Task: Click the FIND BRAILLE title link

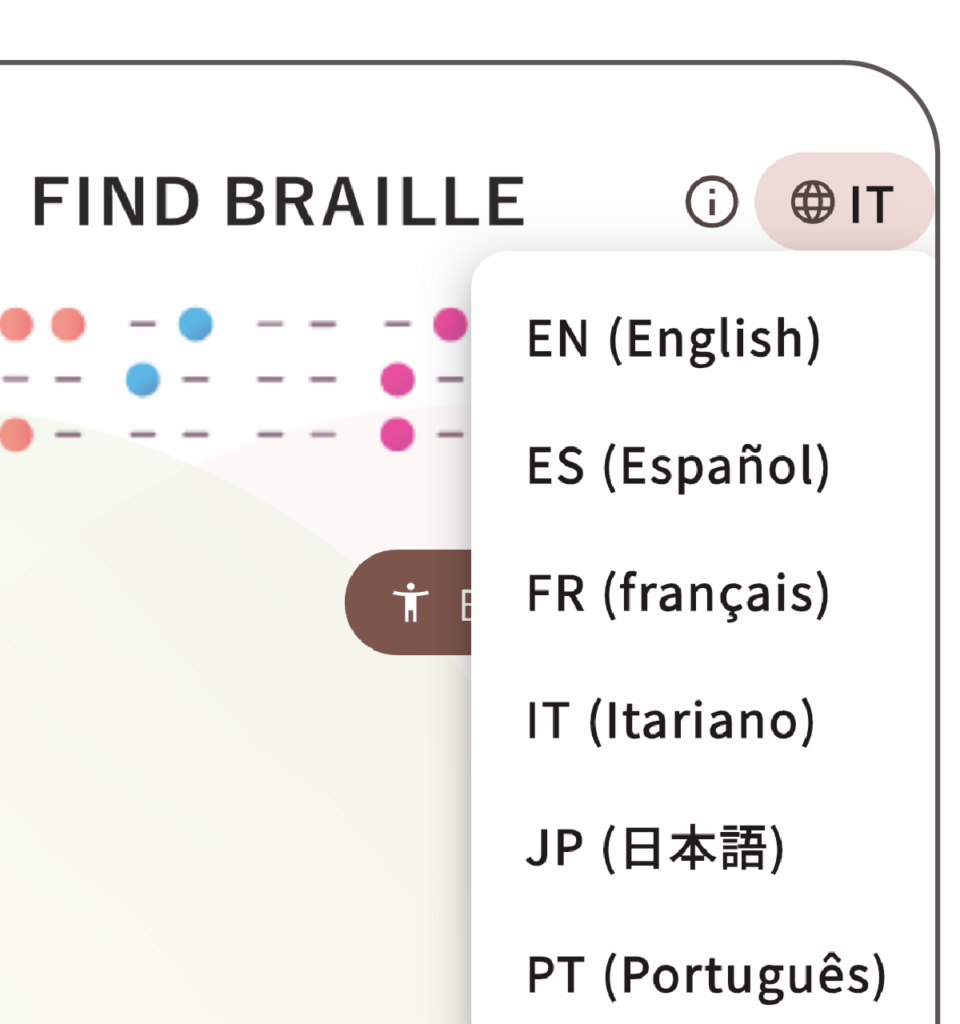Action: 280,199
